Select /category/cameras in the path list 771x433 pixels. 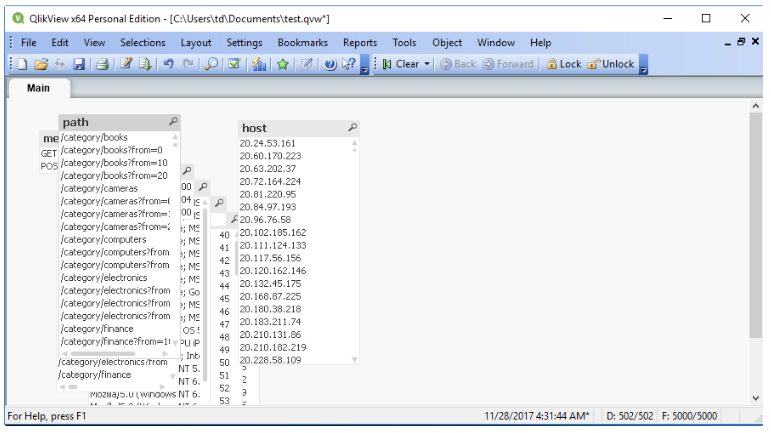coord(99,188)
